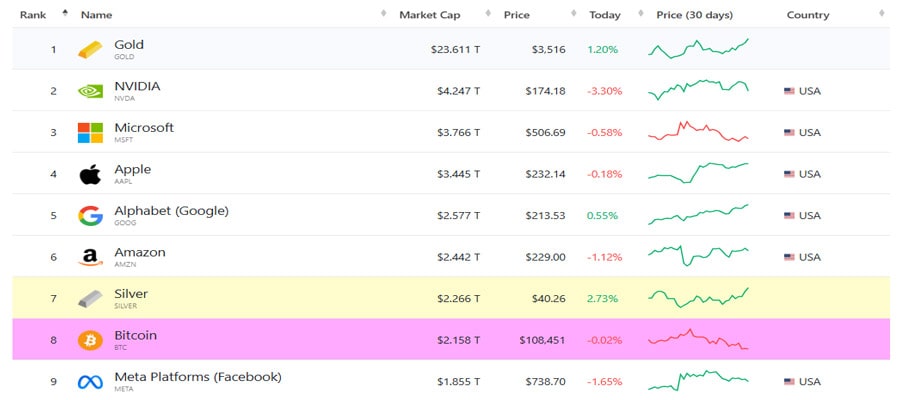900x400 pixels.
Task: Click the Meta Platforms logo icon
Action: click(x=90, y=382)
